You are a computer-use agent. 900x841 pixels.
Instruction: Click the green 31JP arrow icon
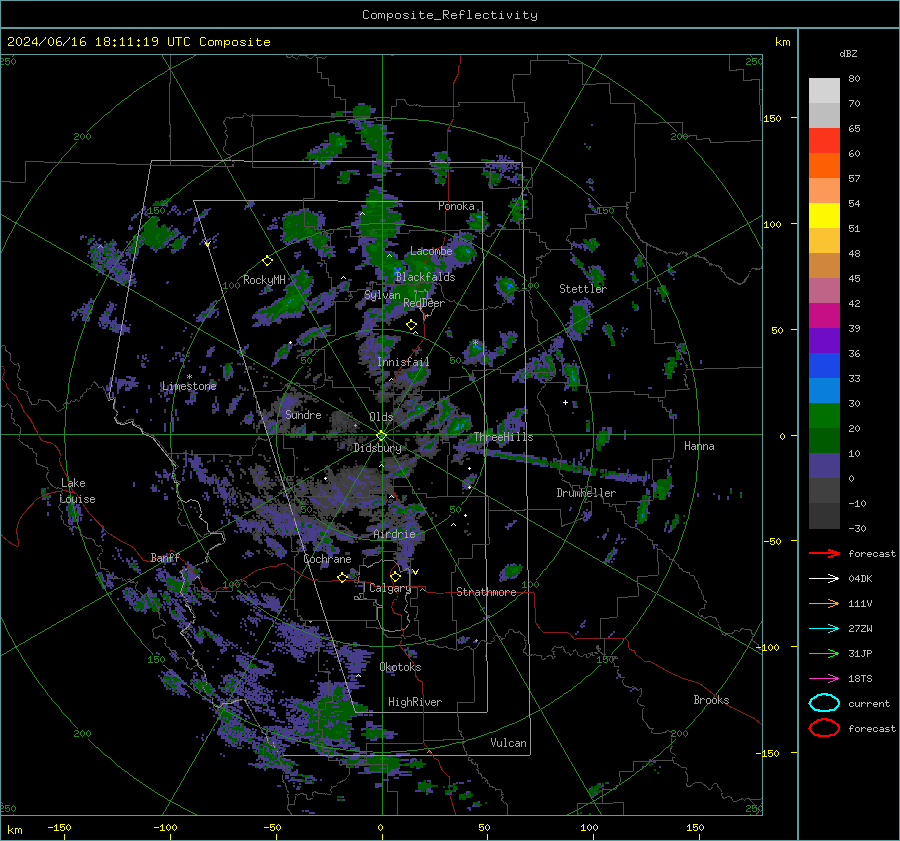point(824,653)
